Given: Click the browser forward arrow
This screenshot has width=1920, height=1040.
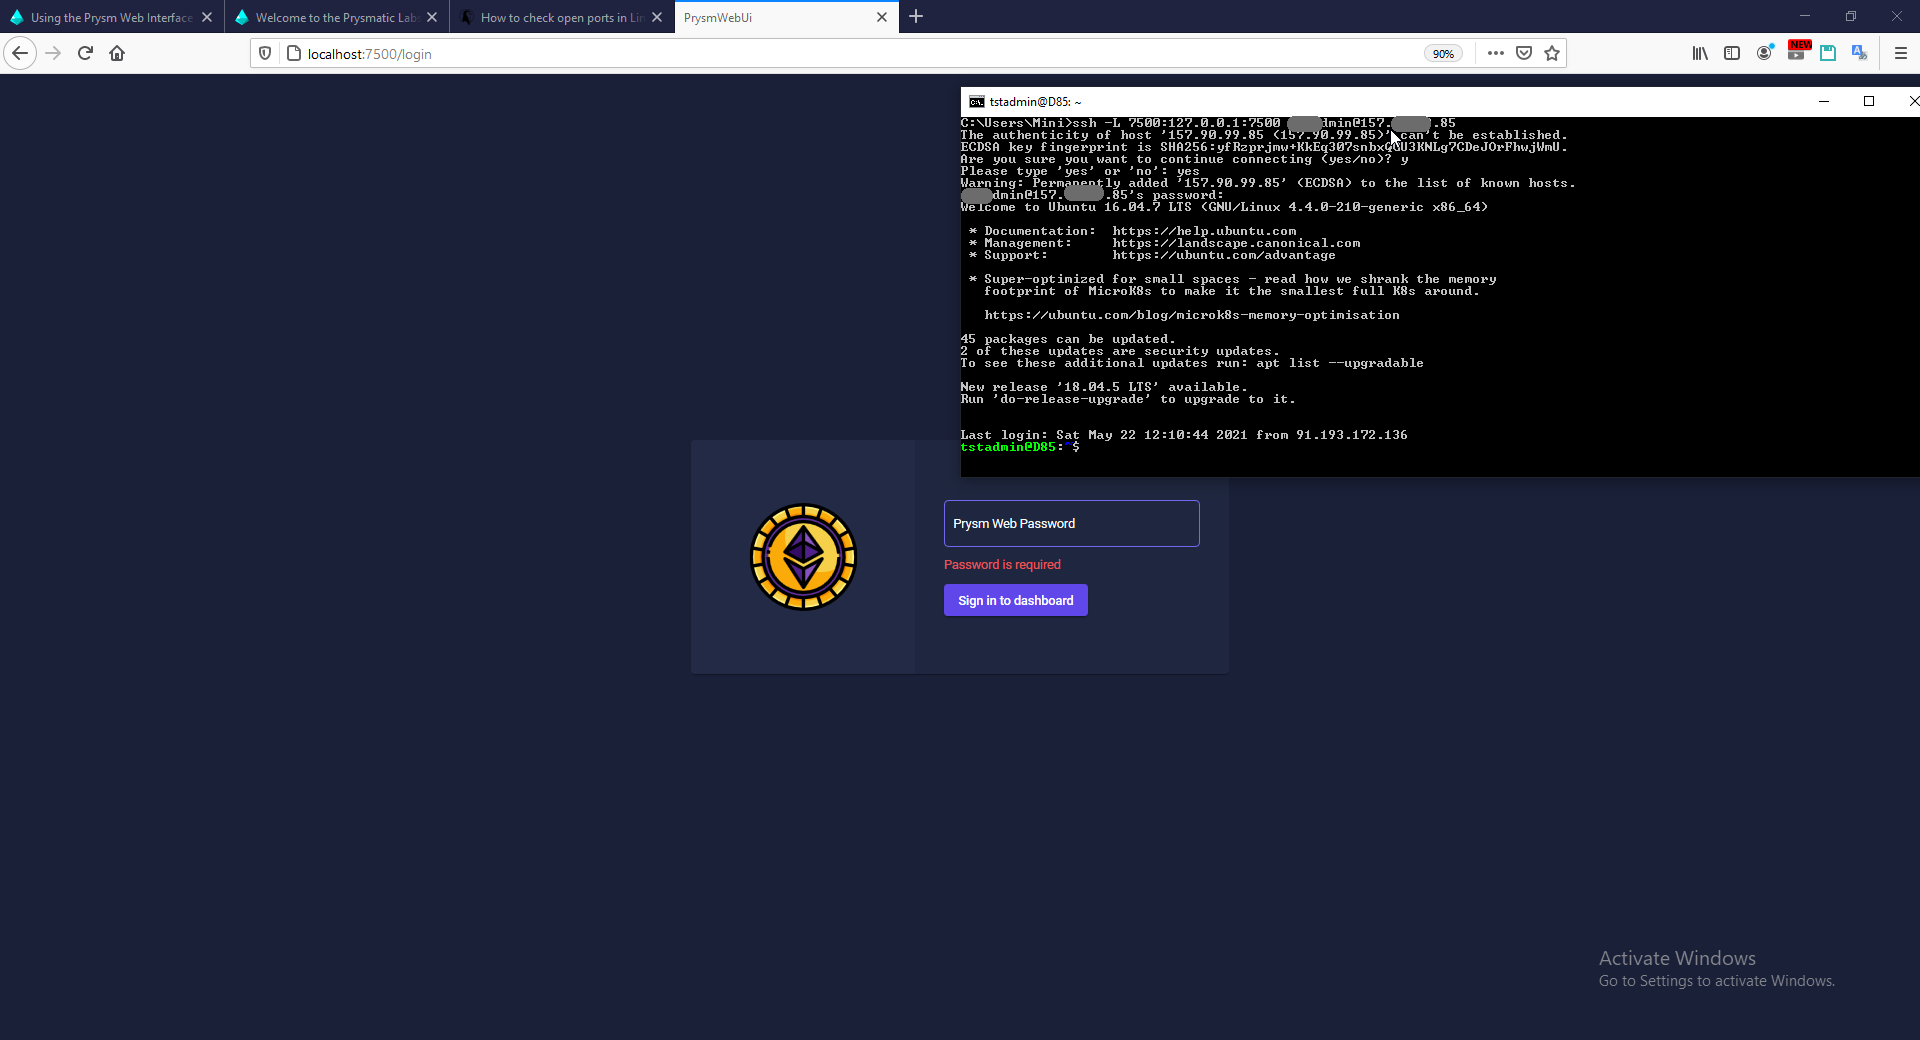Looking at the screenshot, I should click(54, 54).
